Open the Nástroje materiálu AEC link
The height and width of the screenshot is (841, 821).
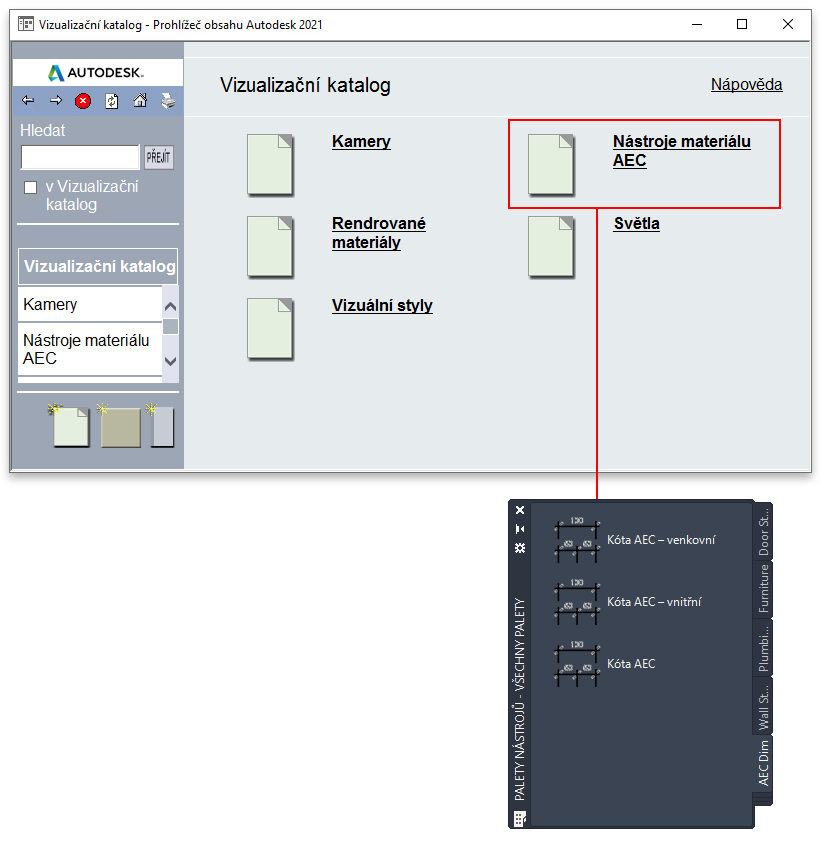pyautogui.click(x=682, y=151)
